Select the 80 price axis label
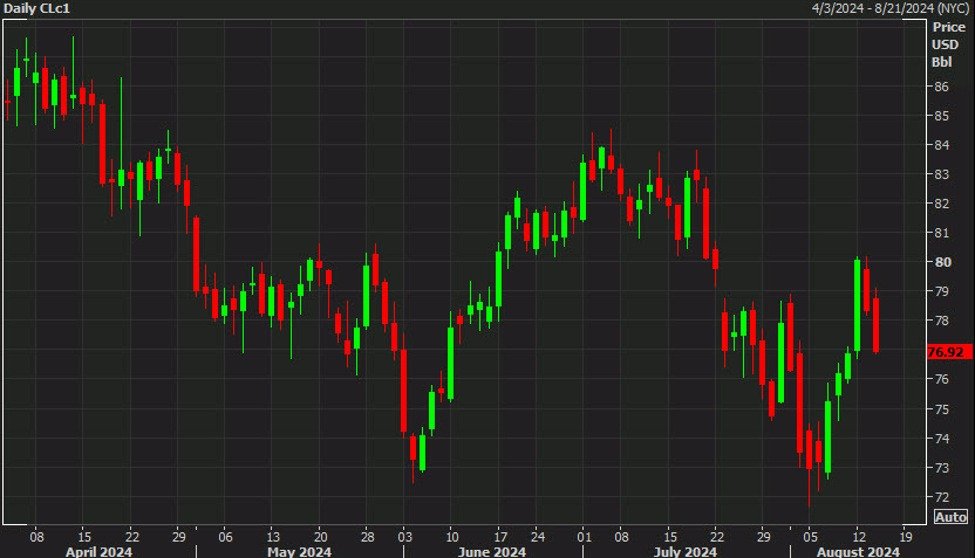The image size is (975, 558). click(941, 262)
